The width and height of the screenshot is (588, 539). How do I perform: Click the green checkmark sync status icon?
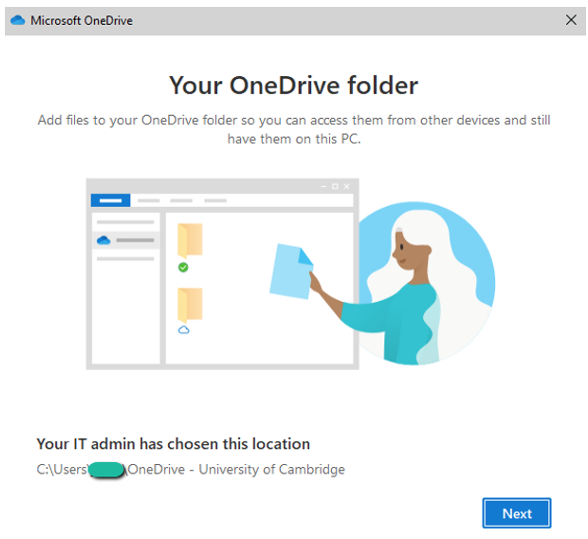coord(183,267)
